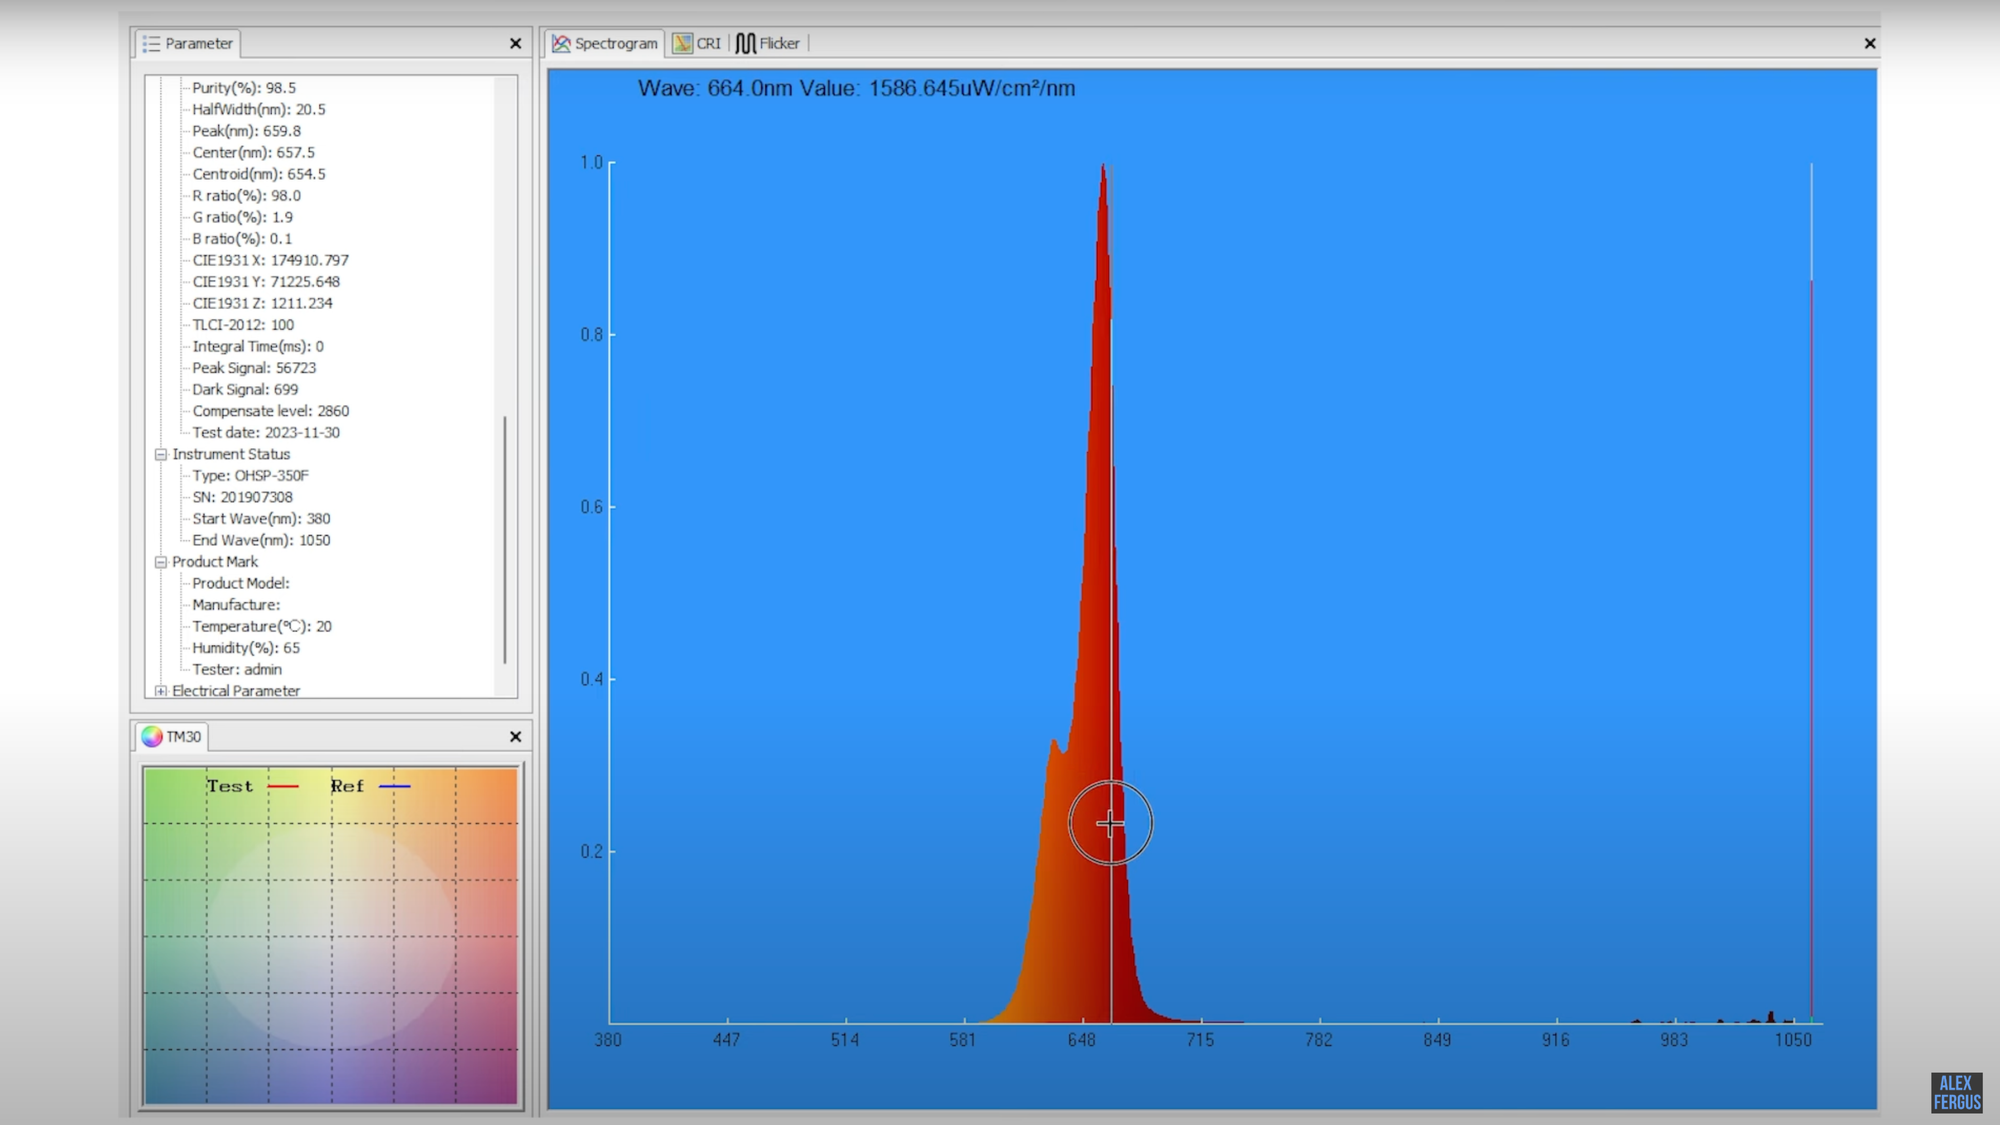Click the Spectrogram tab icon
The height and width of the screenshot is (1125, 2000).
pyautogui.click(x=561, y=43)
